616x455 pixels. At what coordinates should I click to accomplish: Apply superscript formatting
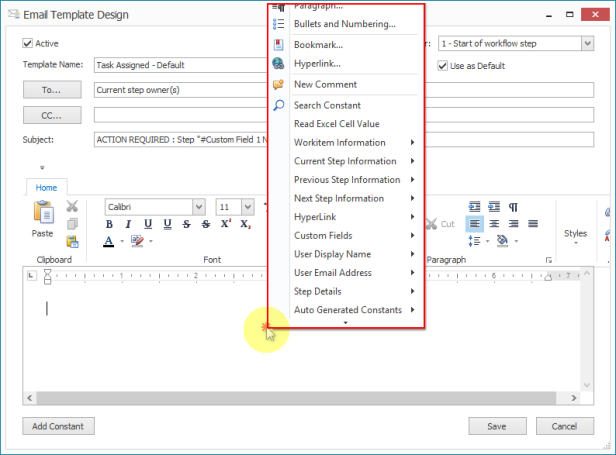[225, 224]
